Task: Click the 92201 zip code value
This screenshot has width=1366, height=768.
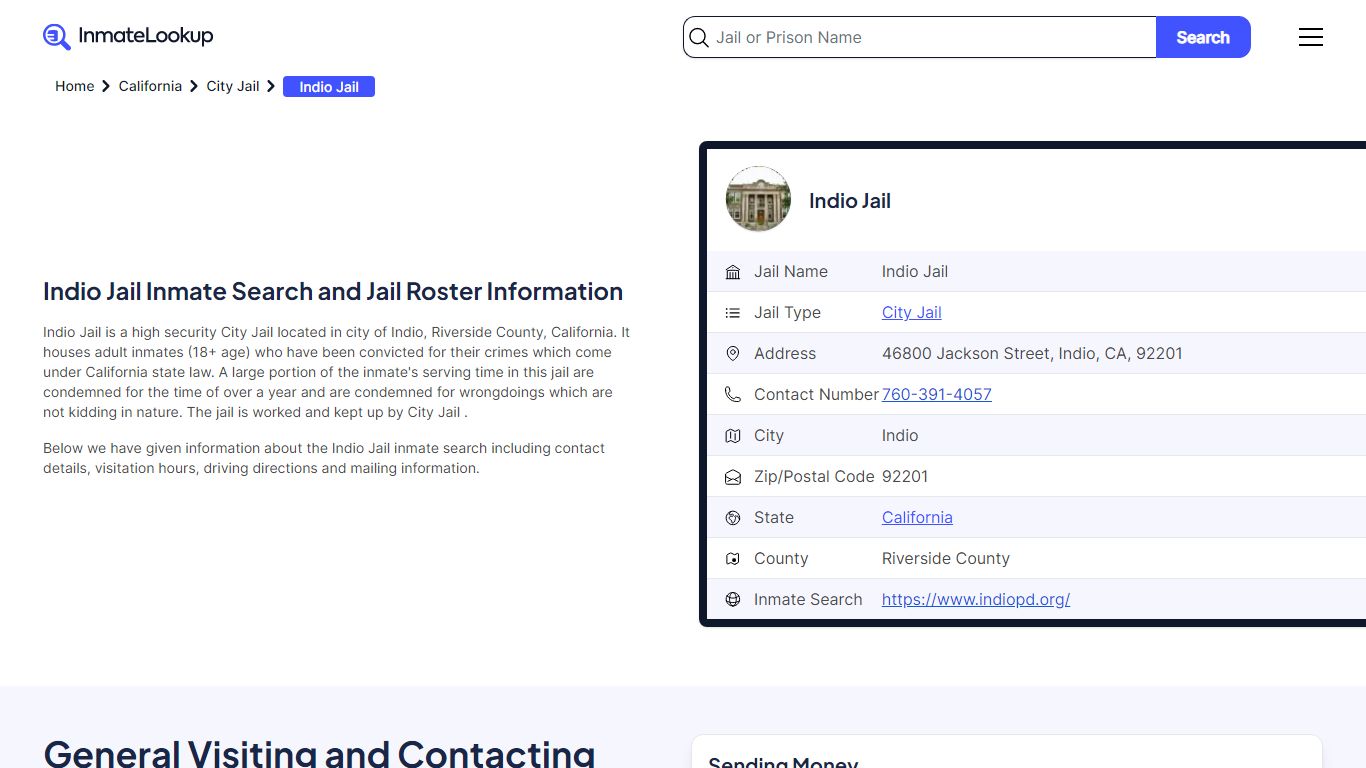Action: (x=905, y=477)
